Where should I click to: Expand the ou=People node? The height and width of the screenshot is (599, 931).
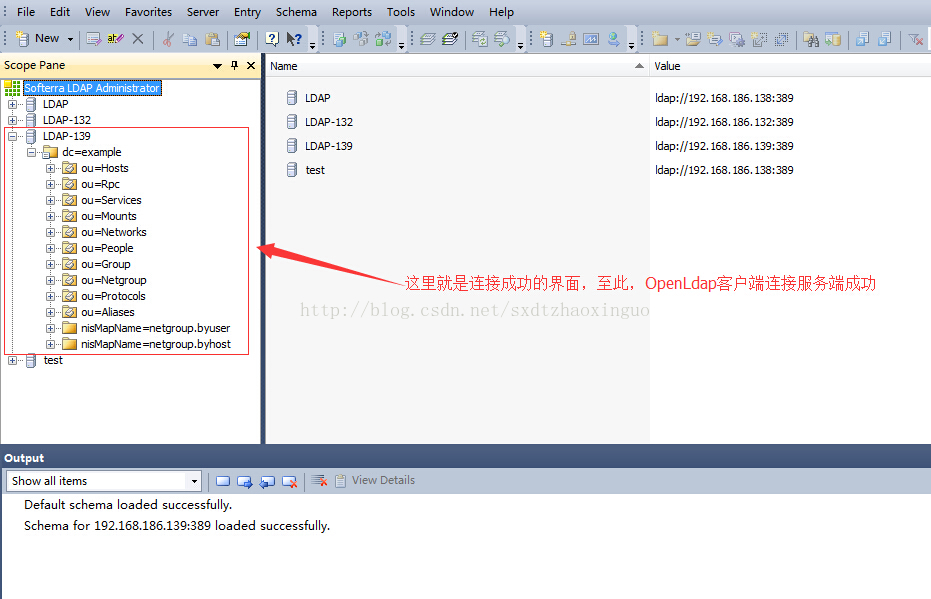(x=50, y=249)
